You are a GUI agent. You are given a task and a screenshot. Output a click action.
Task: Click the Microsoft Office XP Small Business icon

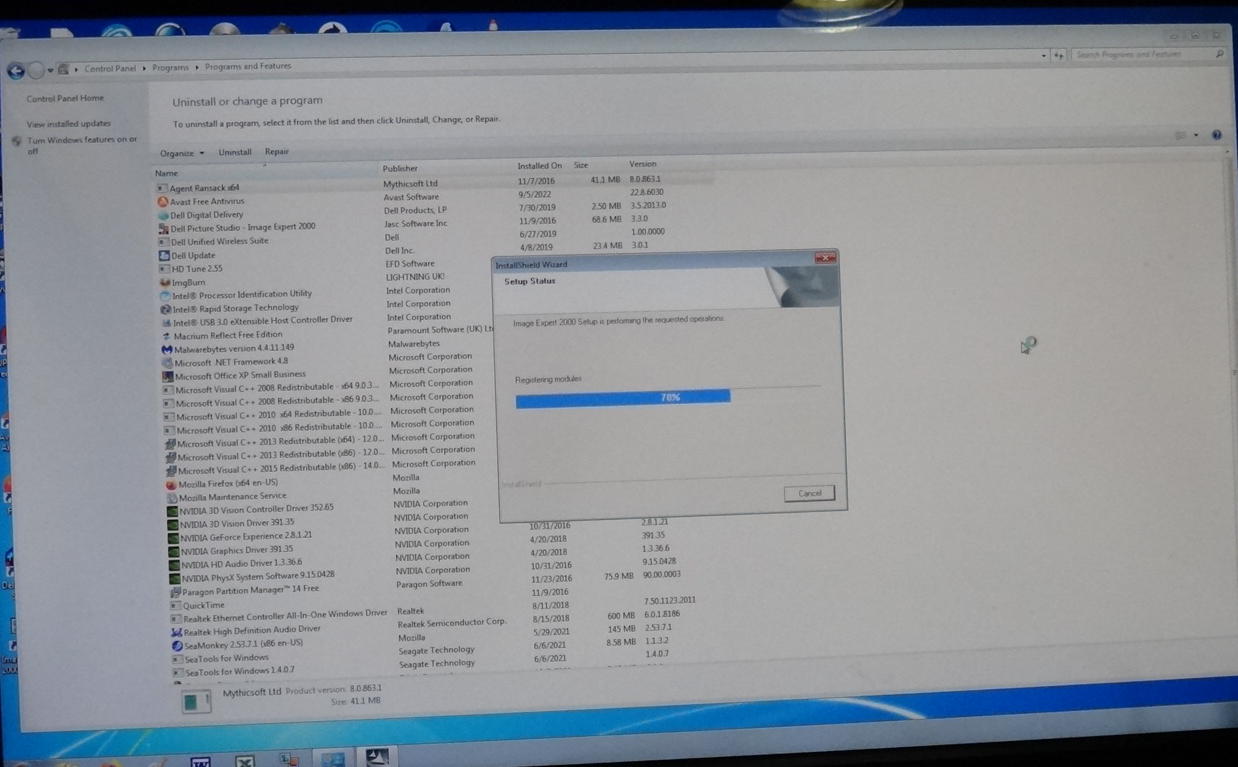pyautogui.click(x=168, y=376)
